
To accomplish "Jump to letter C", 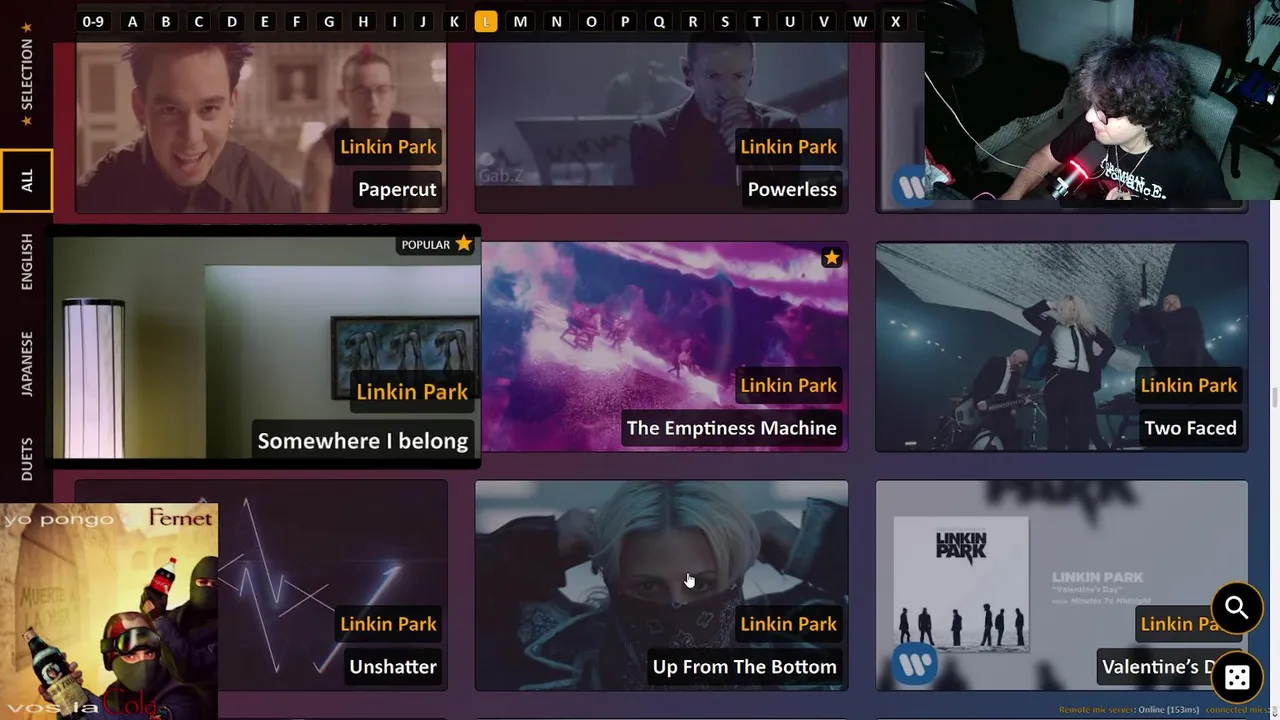I will (198, 21).
